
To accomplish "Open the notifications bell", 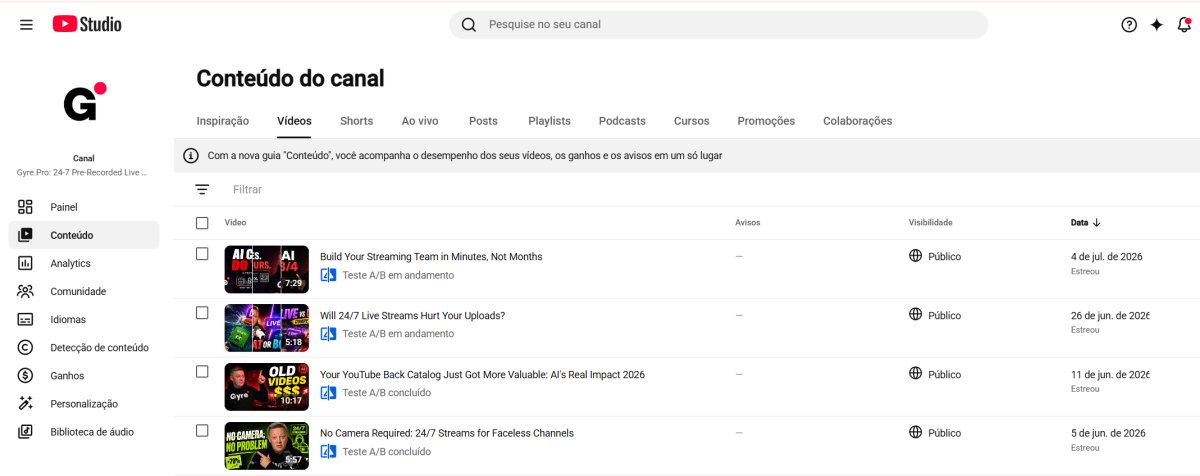I will (1184, 25).
